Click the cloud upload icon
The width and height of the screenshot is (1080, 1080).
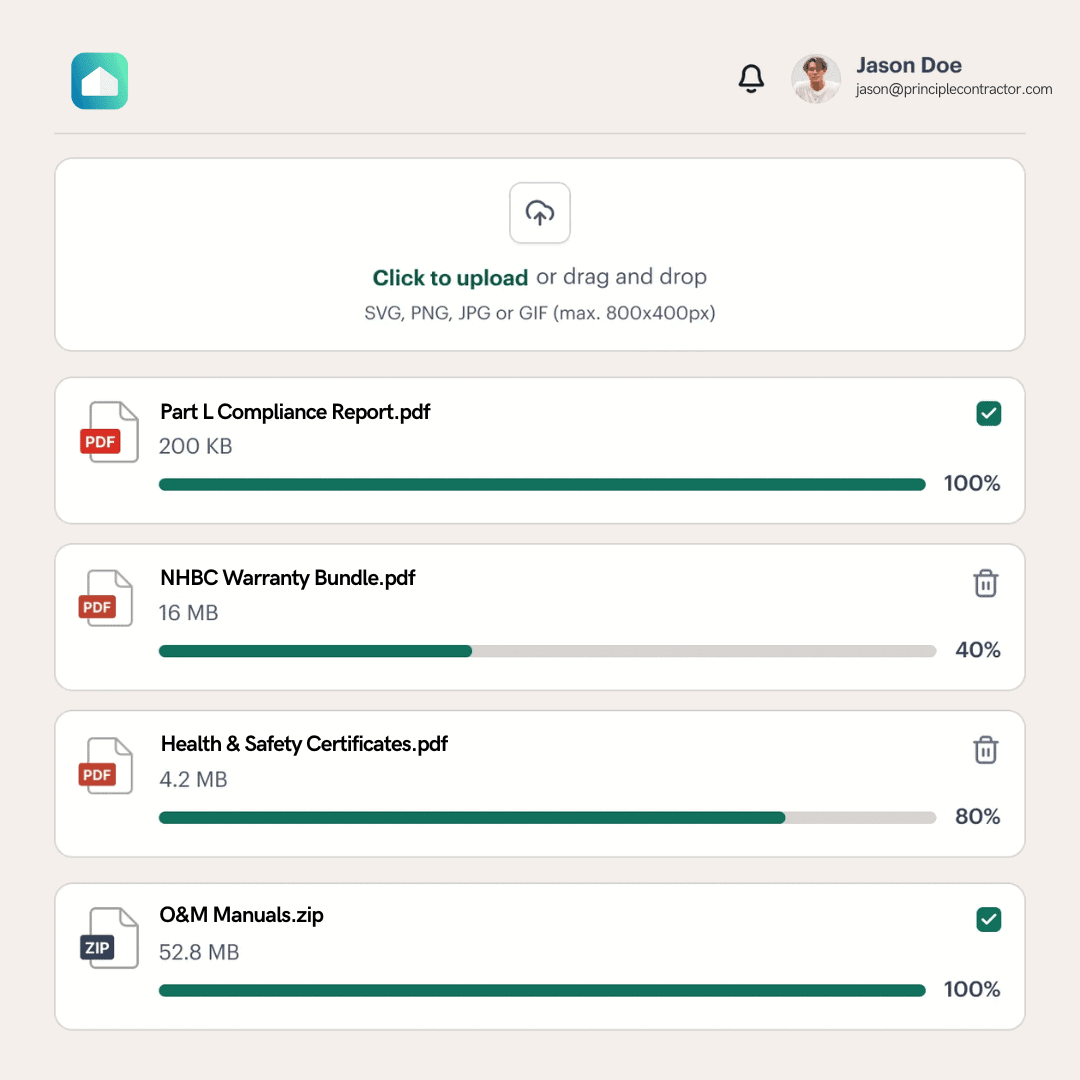[540, 213]
